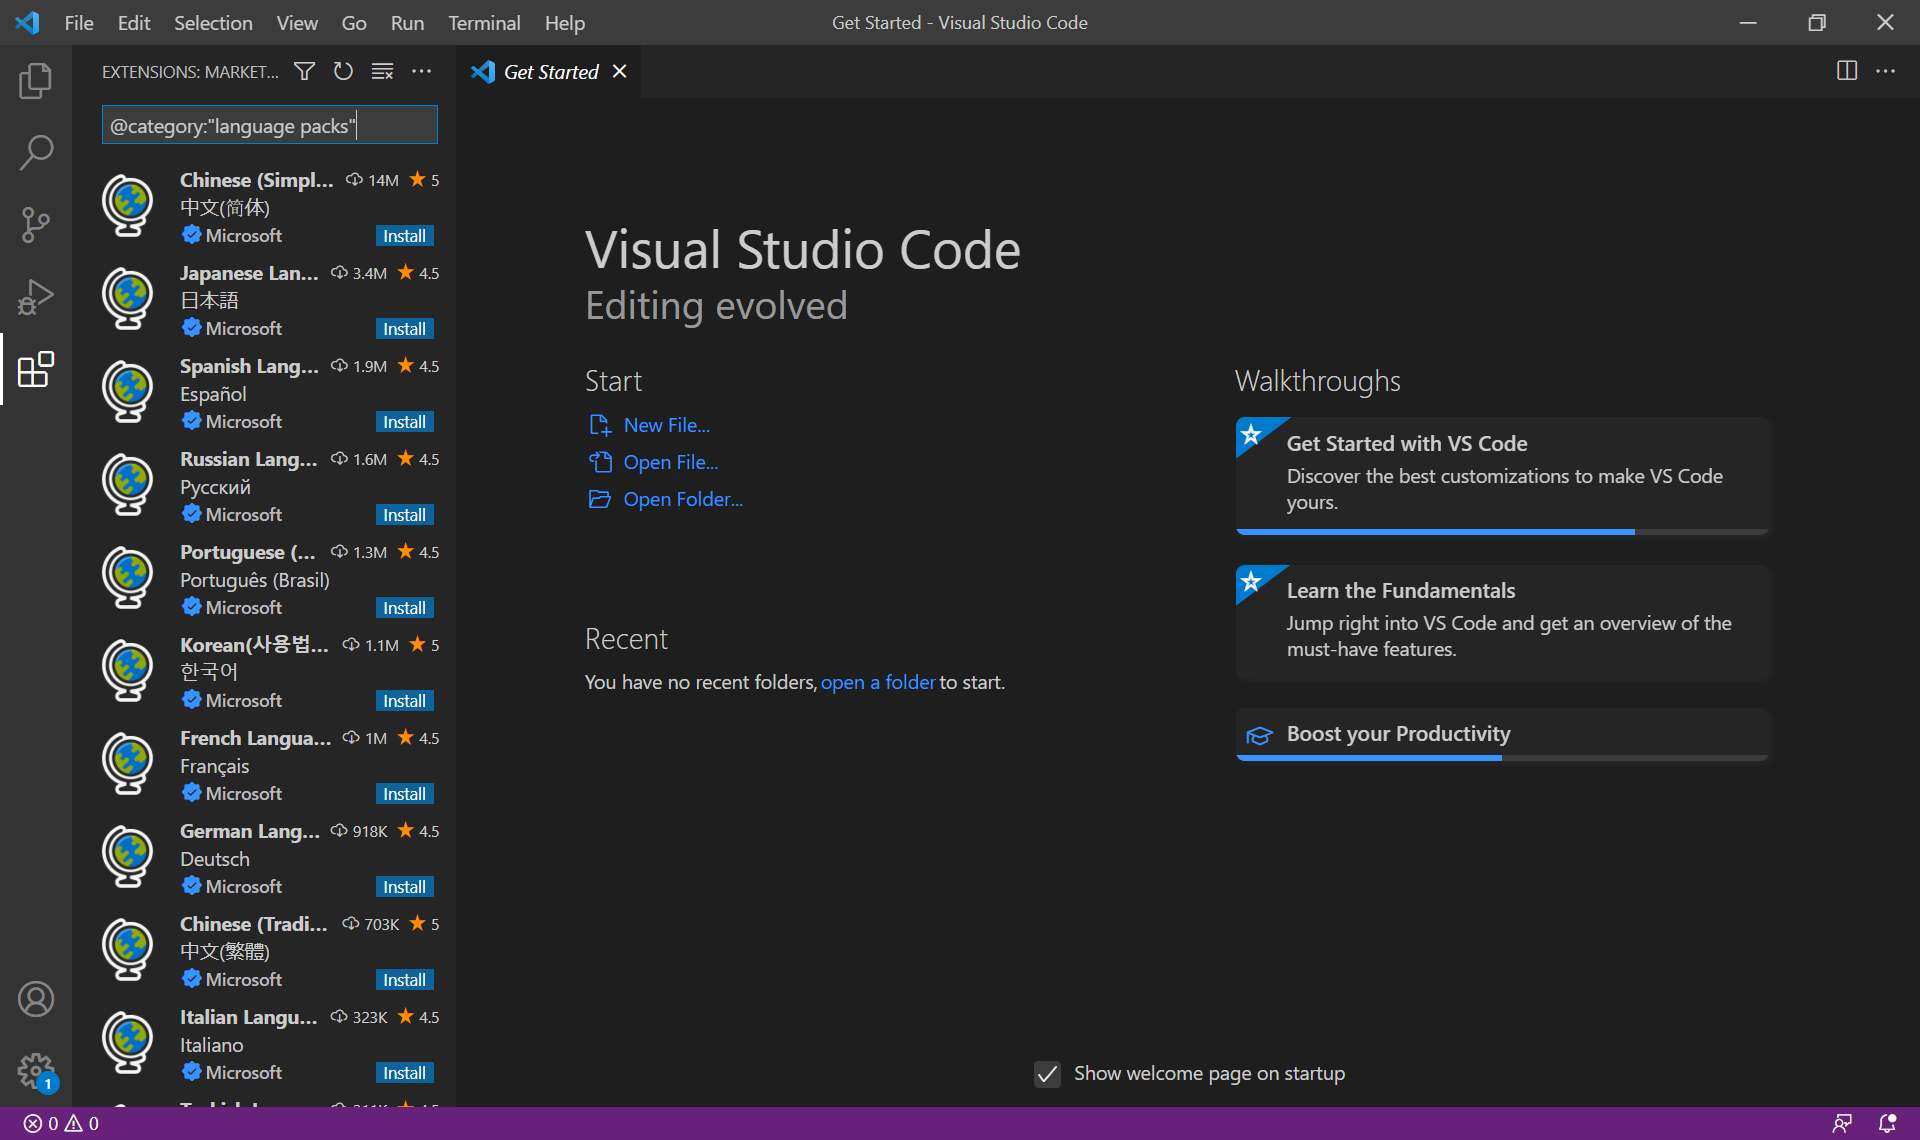Clear extensions search results icon

click(382, 71)
